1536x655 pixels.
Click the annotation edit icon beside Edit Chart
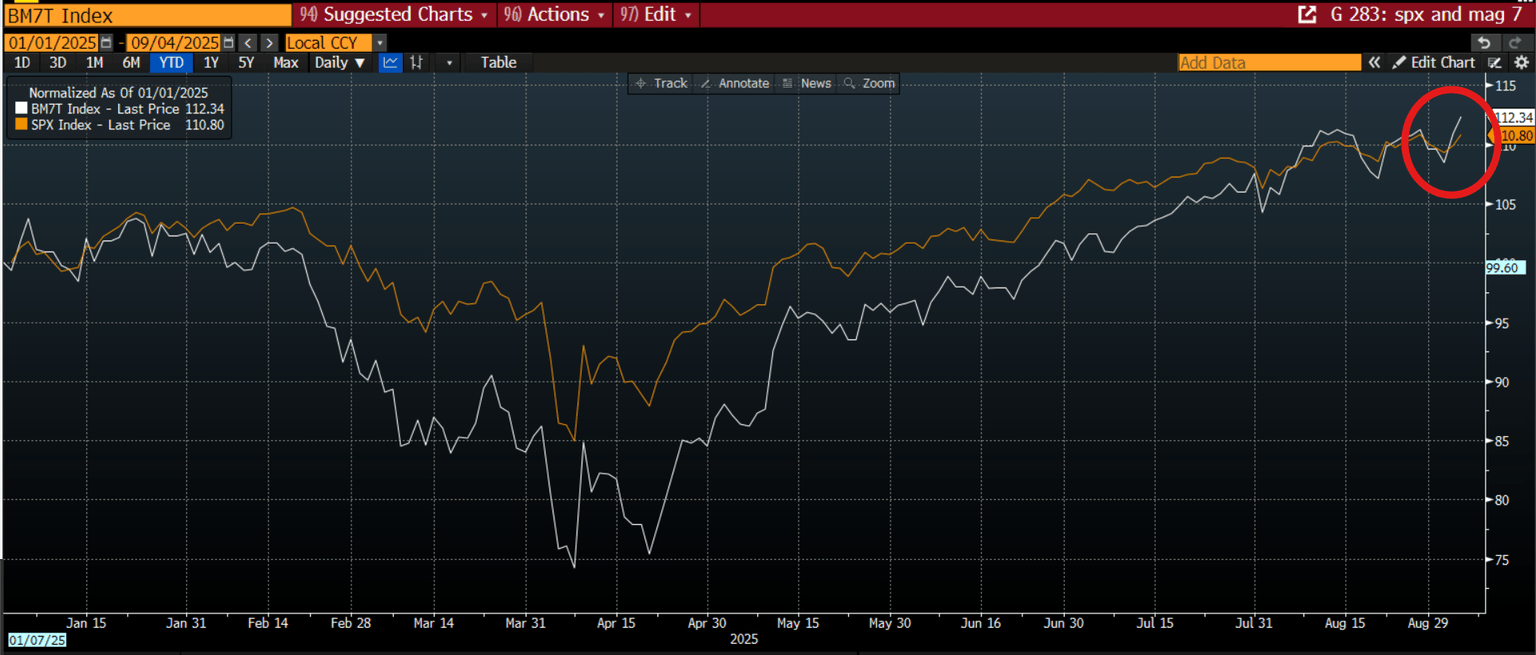(x=1495, y=62)
